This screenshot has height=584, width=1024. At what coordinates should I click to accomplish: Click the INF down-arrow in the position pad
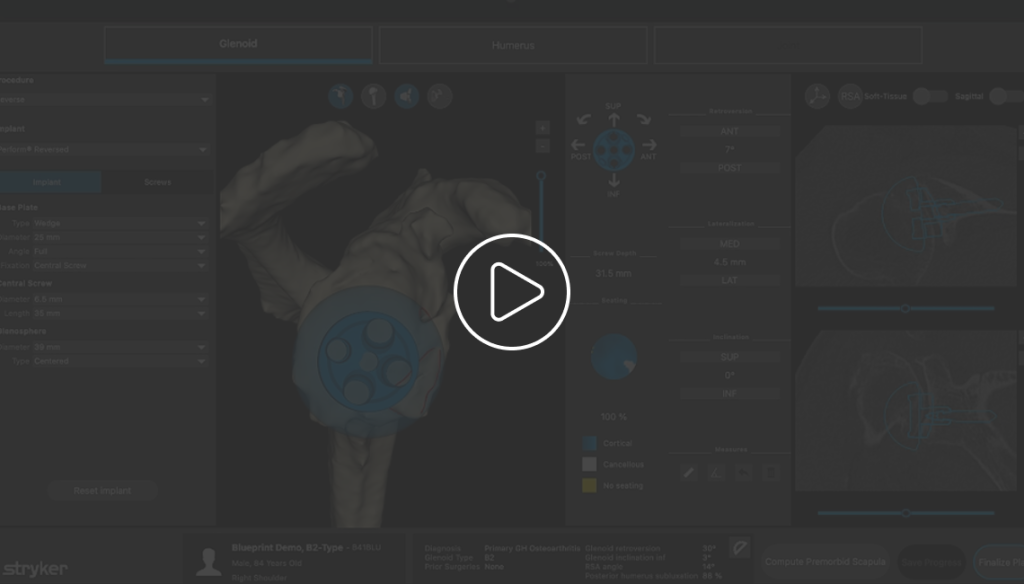point(613,181)
